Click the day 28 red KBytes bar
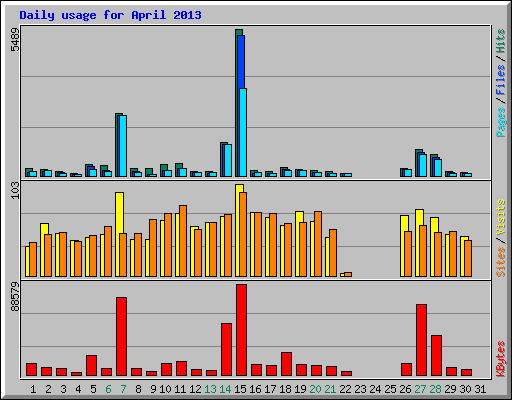This screenshot has height=400, width=512. pyautogui.click(x=436, y=356)
